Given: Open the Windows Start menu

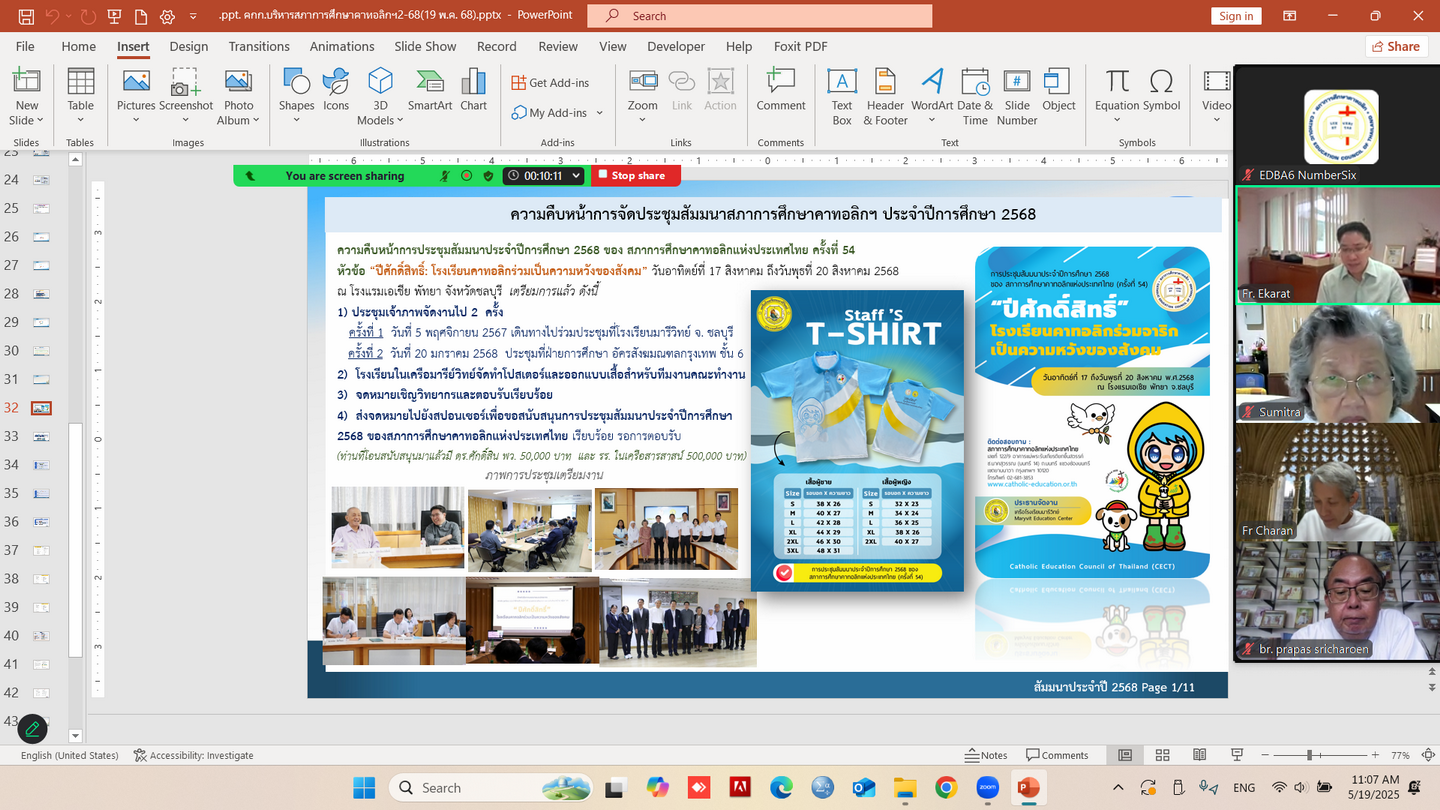Looking at the screenshot, I should pos(364,787).
